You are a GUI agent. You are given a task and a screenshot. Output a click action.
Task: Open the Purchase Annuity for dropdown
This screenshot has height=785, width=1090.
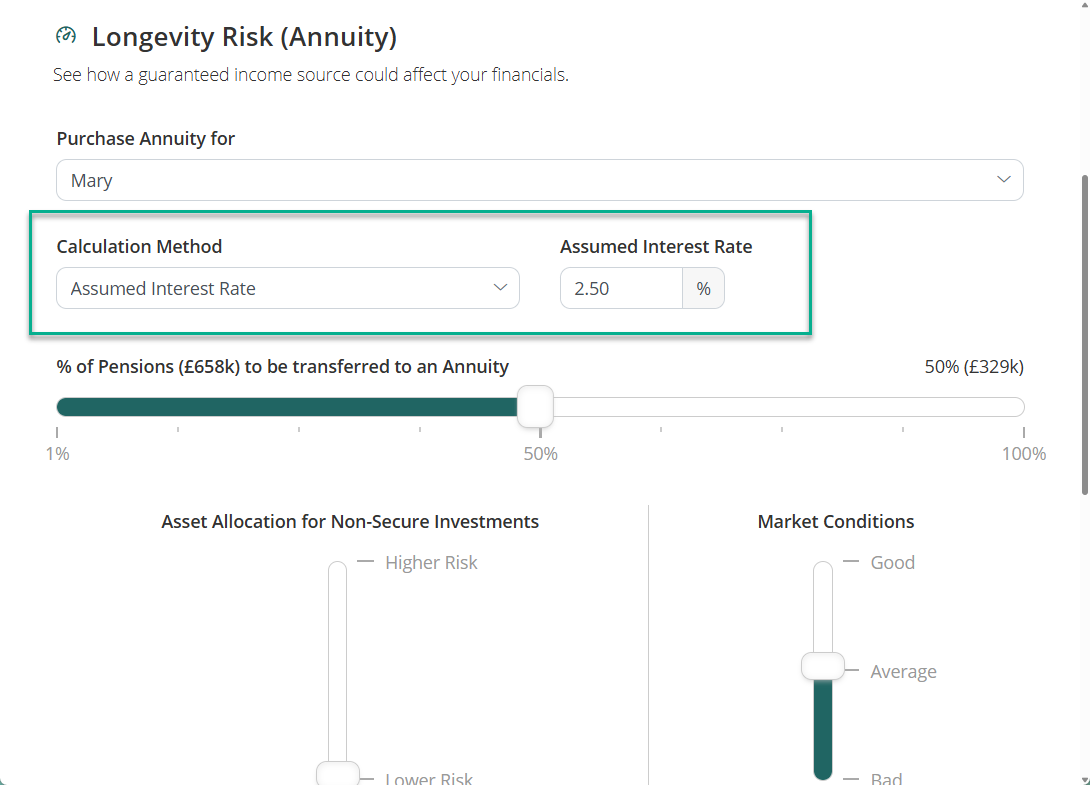click(x=539, y=180)
